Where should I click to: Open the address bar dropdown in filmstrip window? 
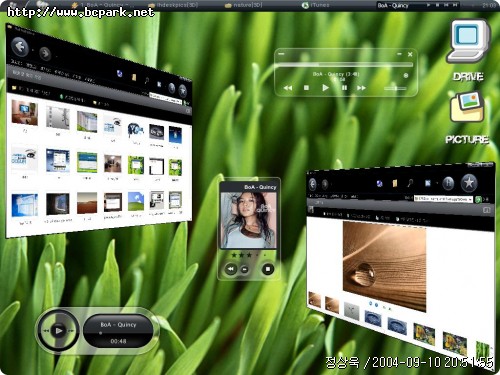470,199
